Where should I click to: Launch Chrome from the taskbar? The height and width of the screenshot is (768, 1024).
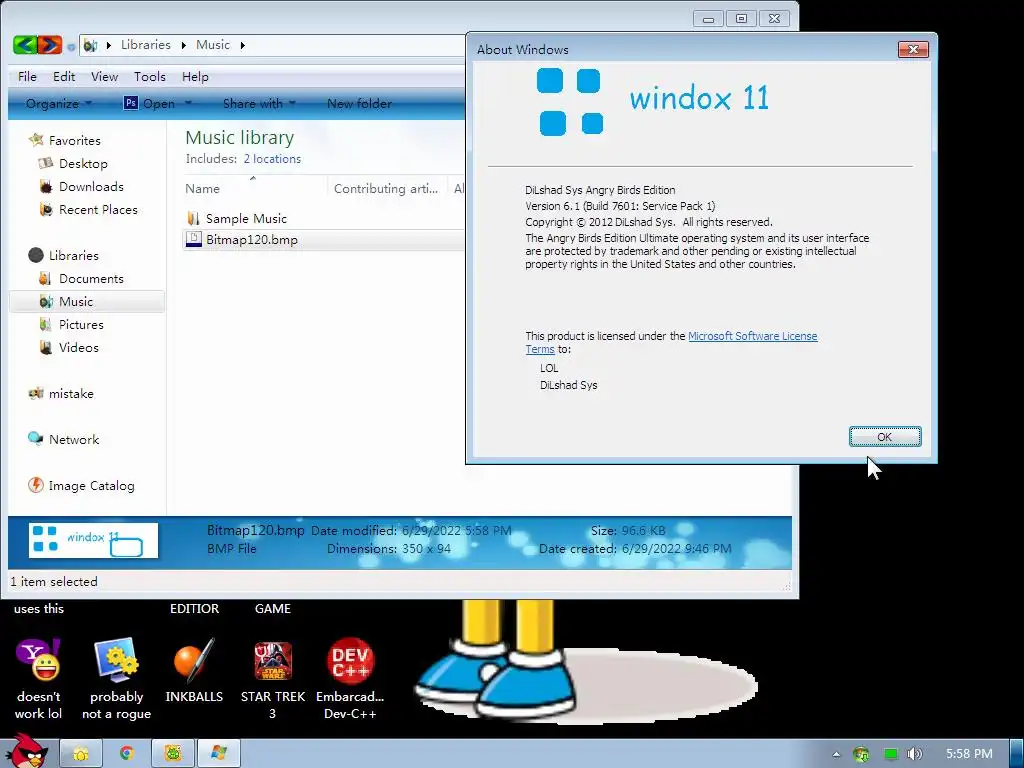click(127, 754)
